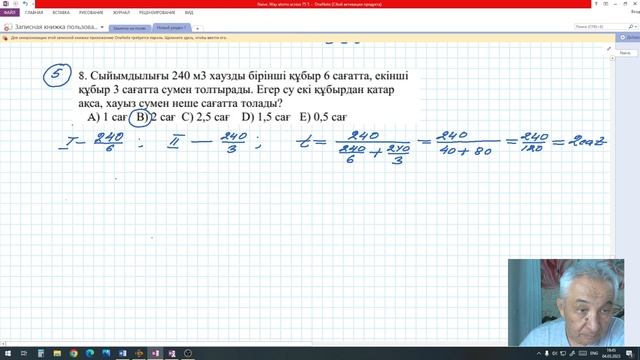
Task: Open the Calculator icon on the taskbar
Action: pyautogui.click(x=40, y=353)
